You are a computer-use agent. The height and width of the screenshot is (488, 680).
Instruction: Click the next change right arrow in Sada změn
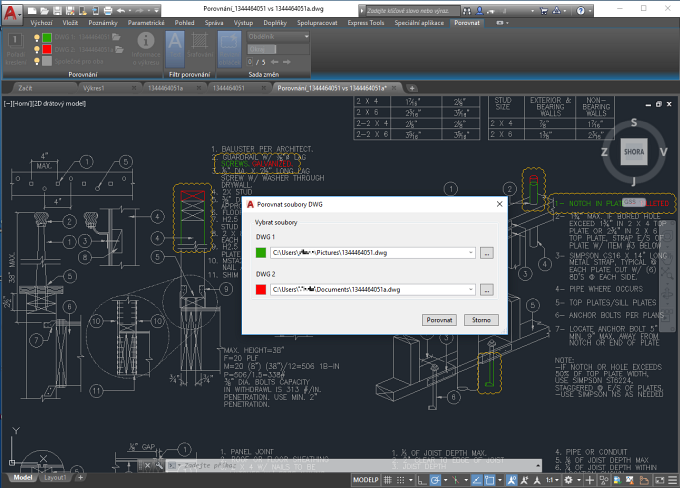(x=287, y=62)
